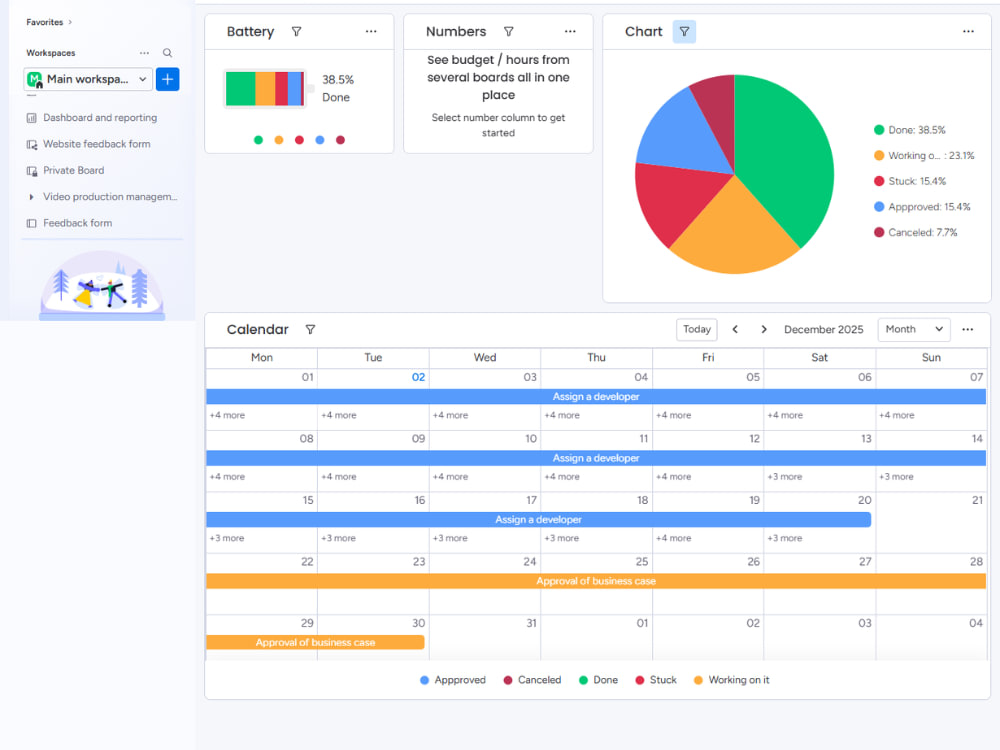Click Private Board lock icon
Image resolution: width=1000 pixels, height=750 pixels.
point(31,171)
